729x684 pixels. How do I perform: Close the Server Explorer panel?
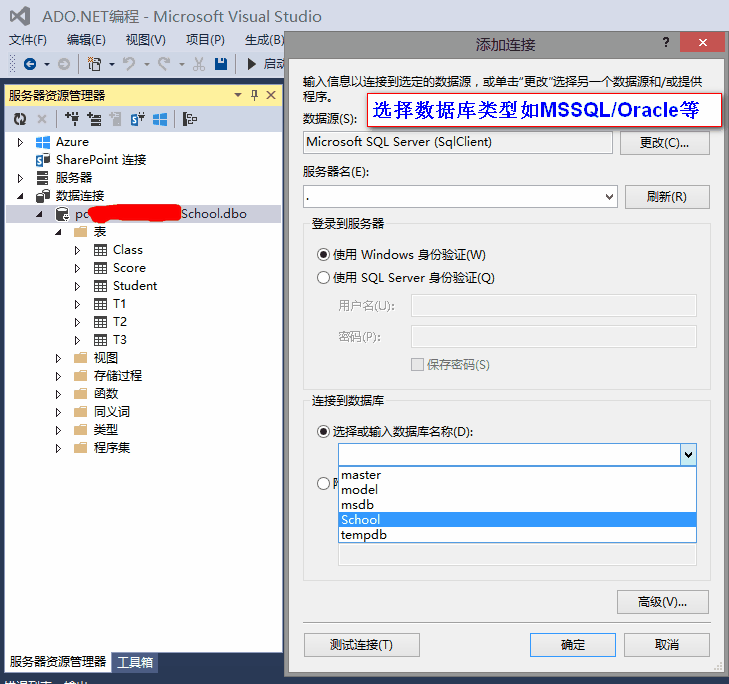tap(271, 95)
